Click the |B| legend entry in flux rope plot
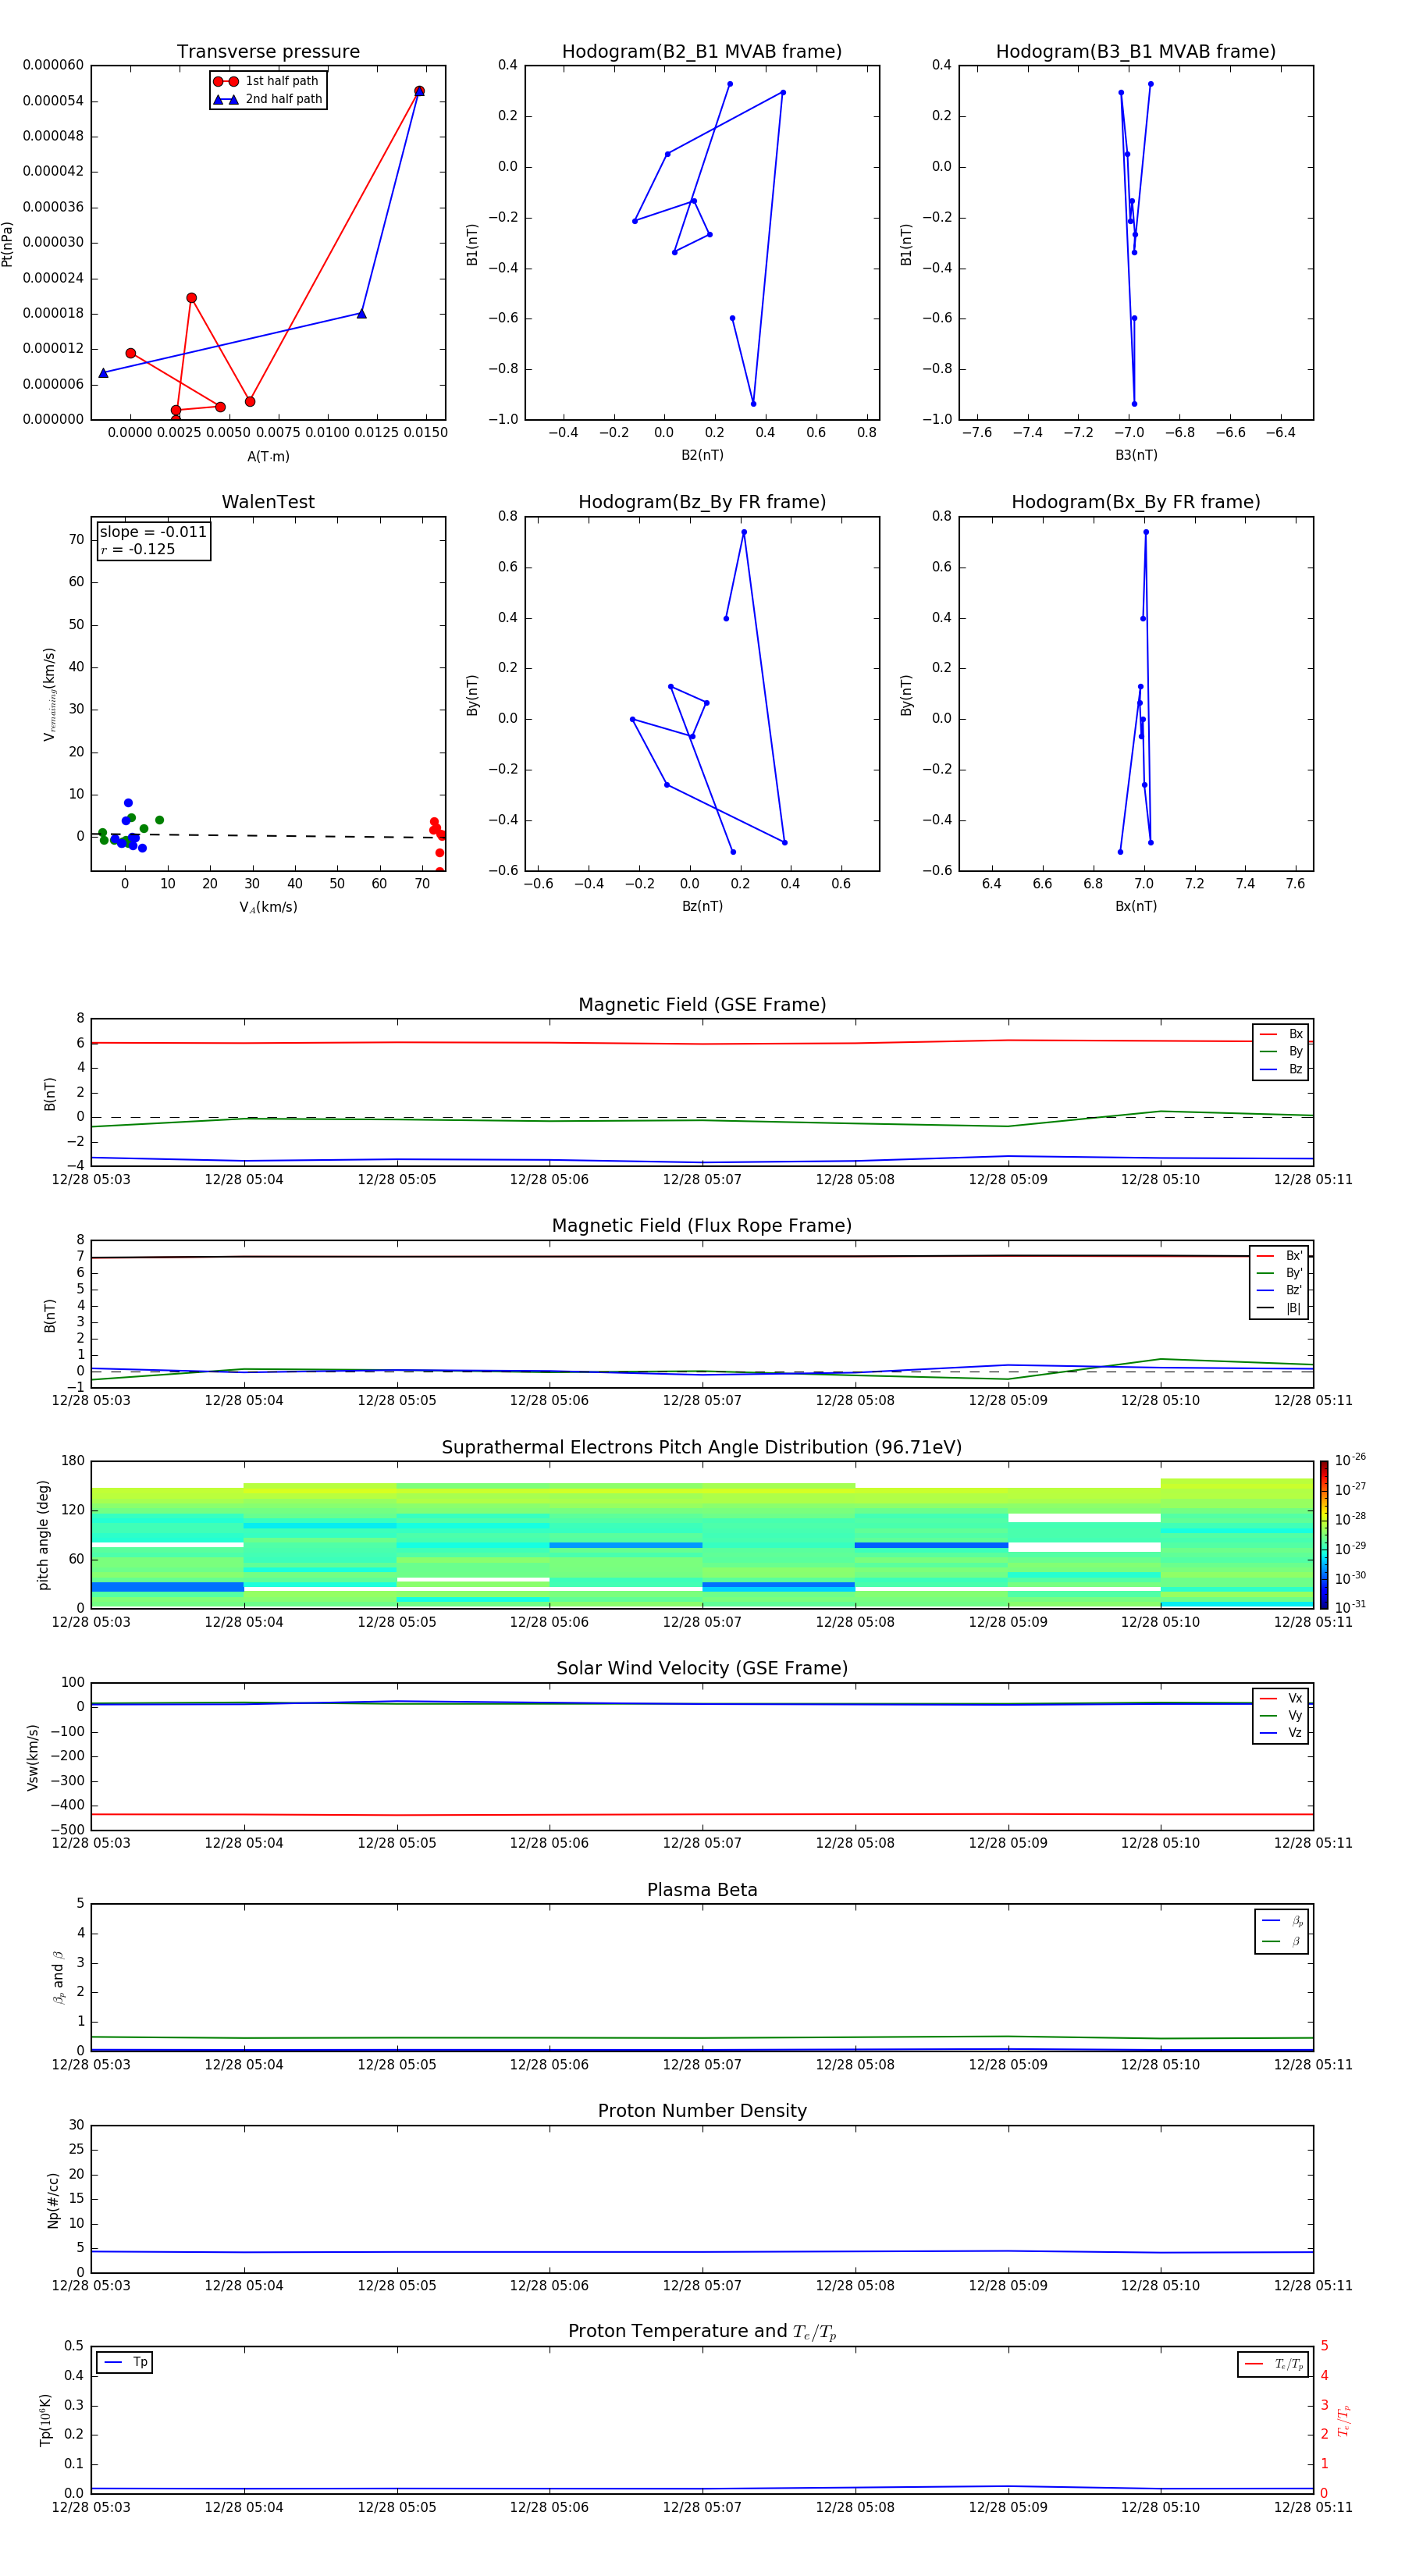This screenshot has height=2576, width=1405. [1279, 1308]
